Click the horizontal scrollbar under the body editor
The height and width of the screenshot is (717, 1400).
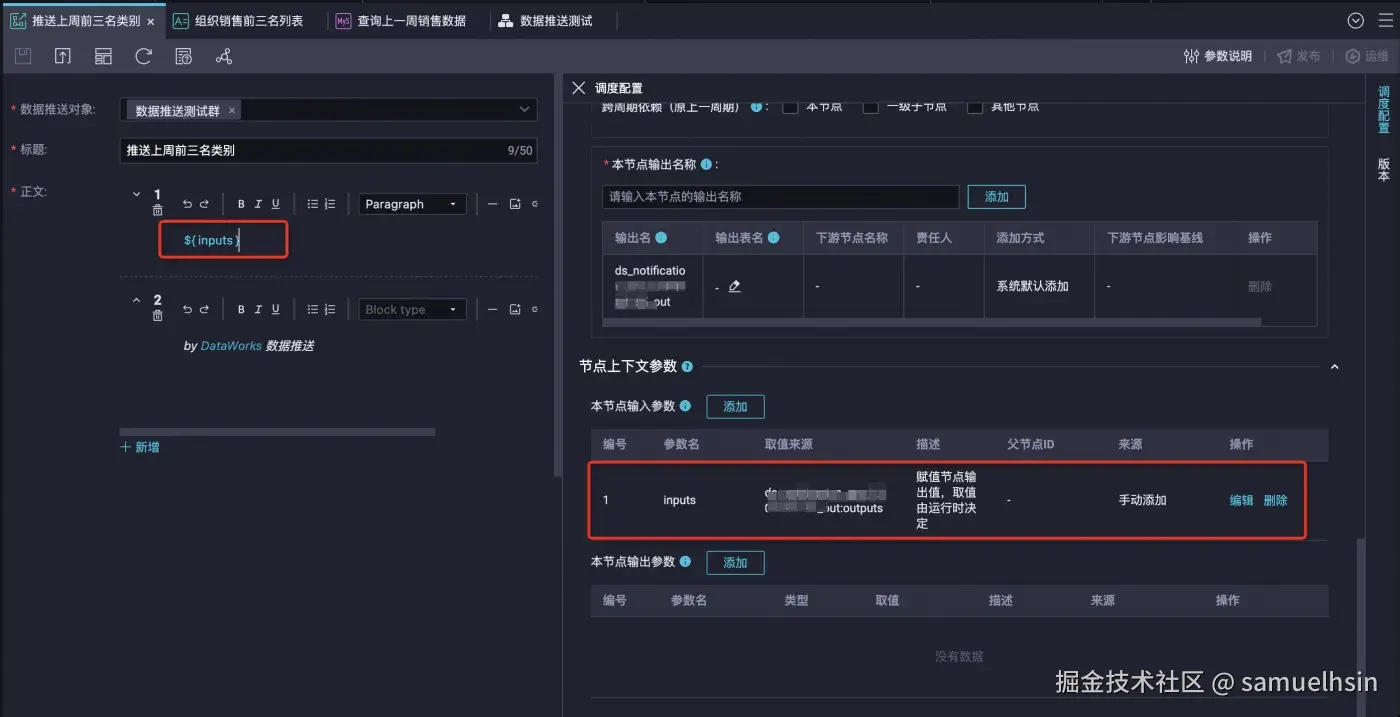click(x=277, y=432)
